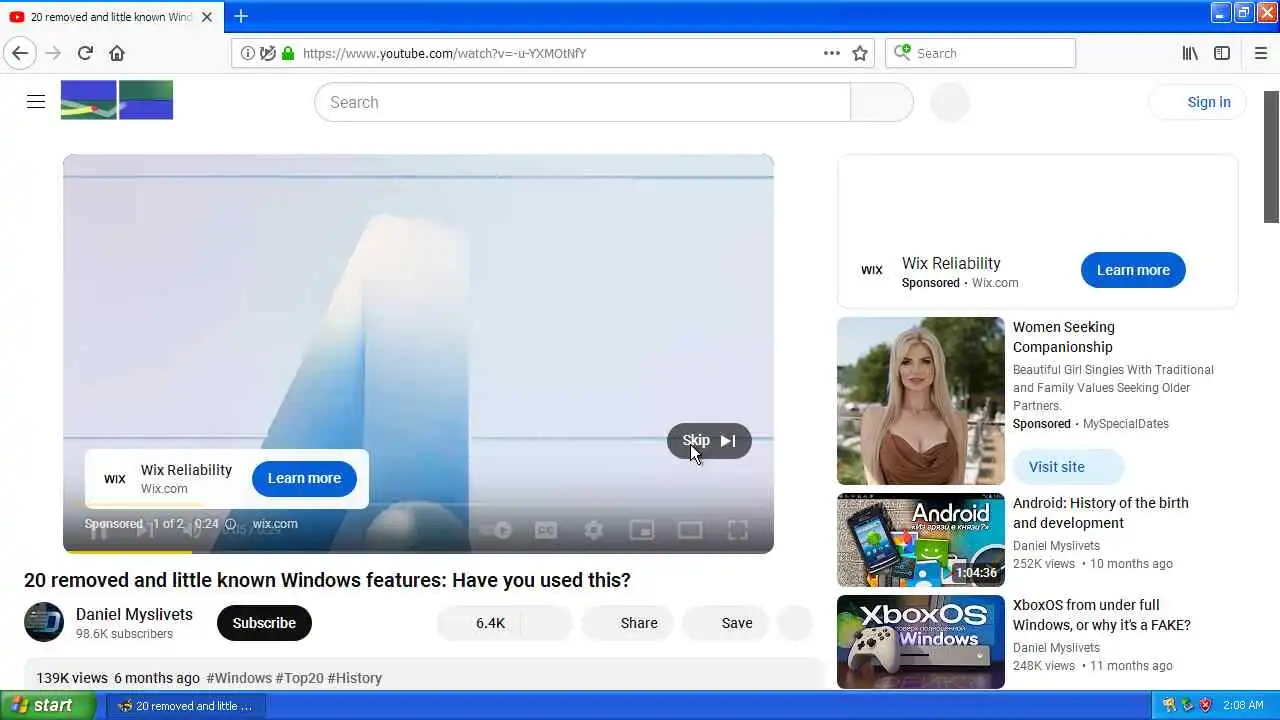Dislike the video
The image size is (1280, 720).
pos(547,623)
